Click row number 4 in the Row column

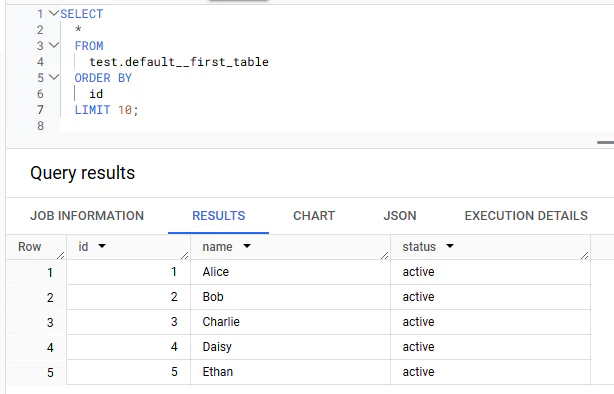[x=50, y=347]
